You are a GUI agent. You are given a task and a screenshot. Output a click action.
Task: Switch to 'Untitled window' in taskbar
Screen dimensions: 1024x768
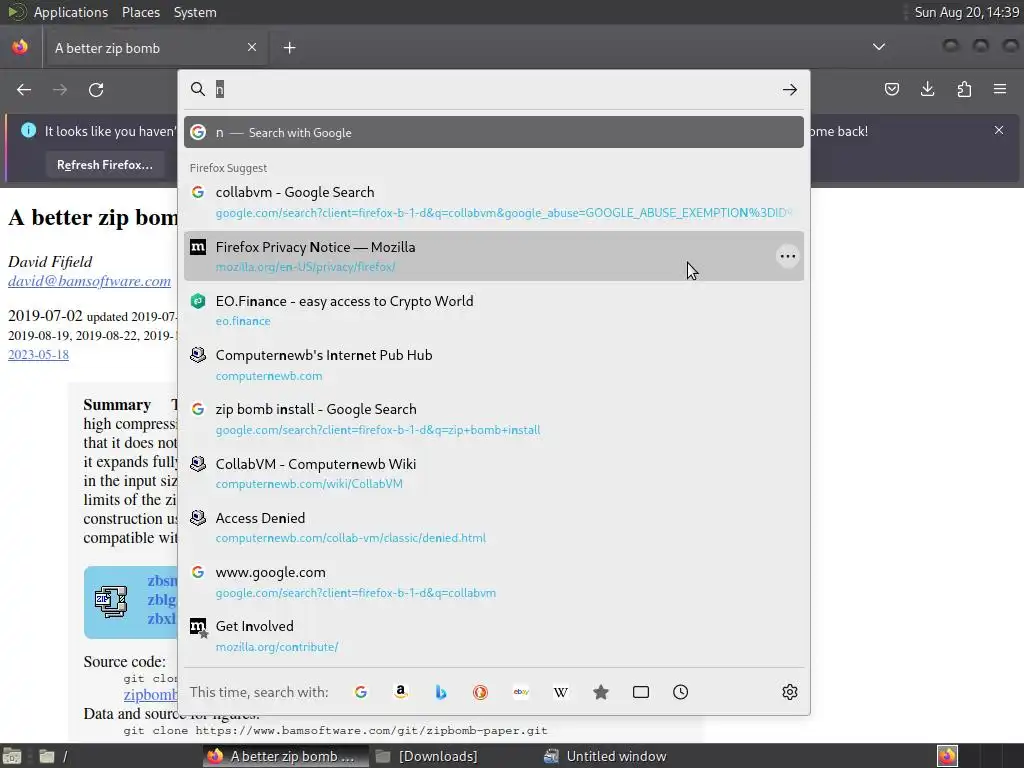(x=605, y=756)
